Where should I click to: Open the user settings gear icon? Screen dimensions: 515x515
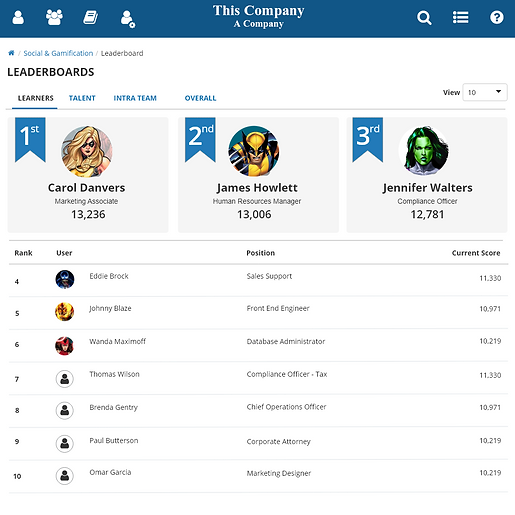pyautogui.click(x=128, y=19)
